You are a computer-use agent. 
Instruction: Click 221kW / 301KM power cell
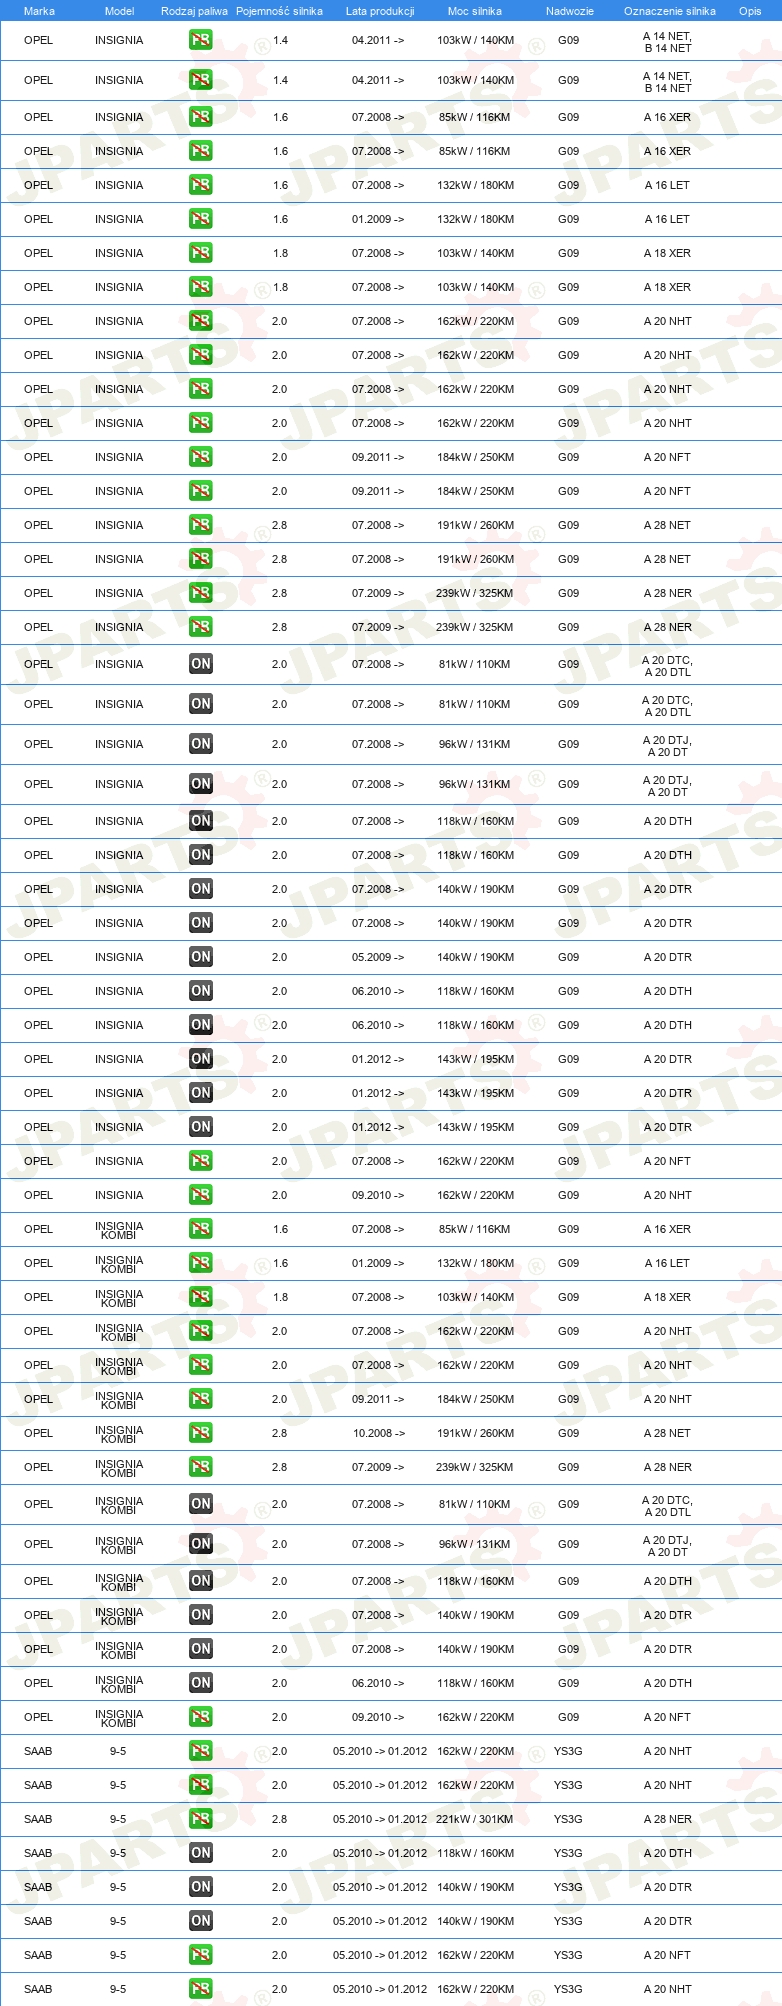tap(475, 1819)
